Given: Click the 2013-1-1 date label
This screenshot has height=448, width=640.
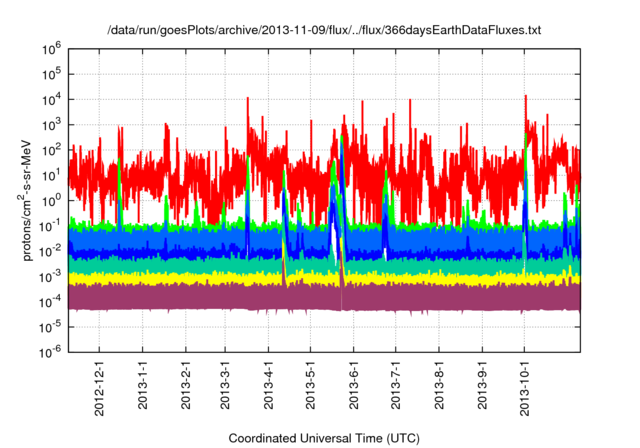Looking at the screenshot, I should (142, 386).
